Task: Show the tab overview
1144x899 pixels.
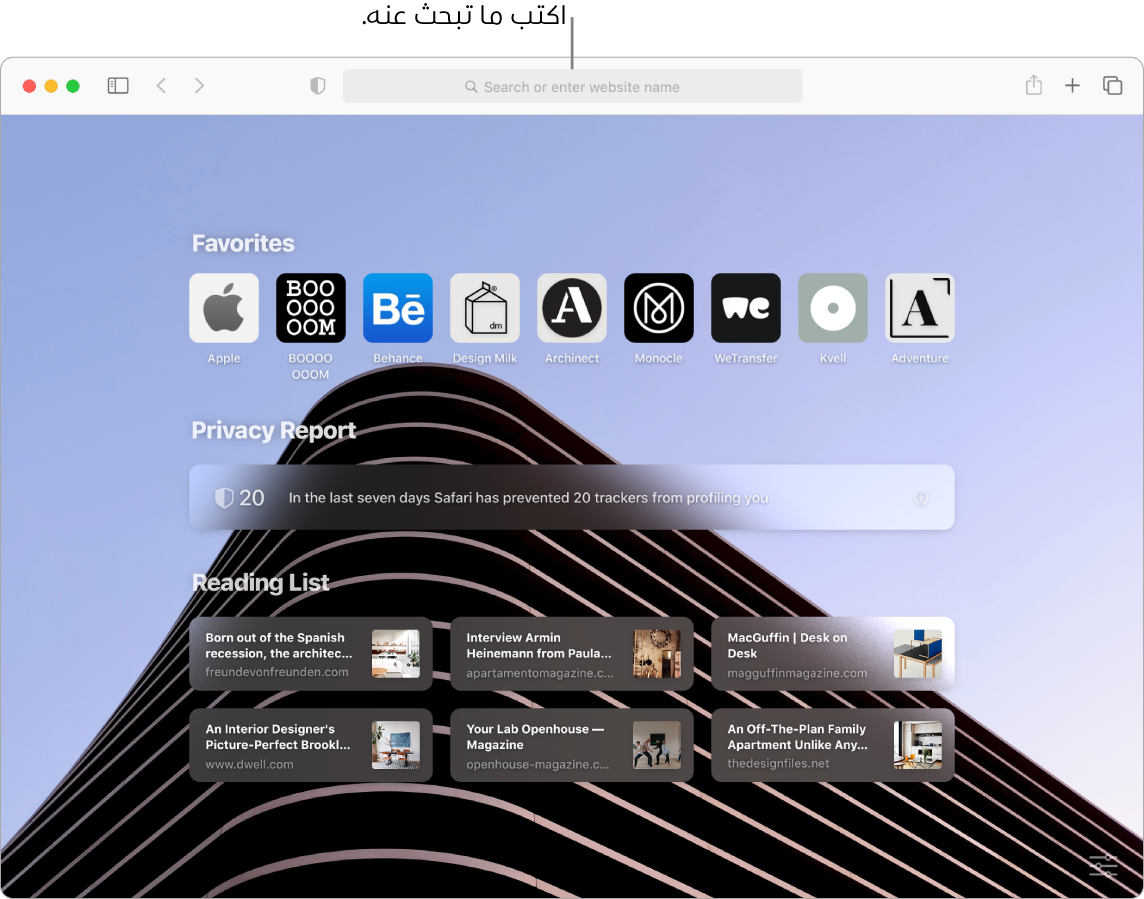Action: coord(1112,86)
